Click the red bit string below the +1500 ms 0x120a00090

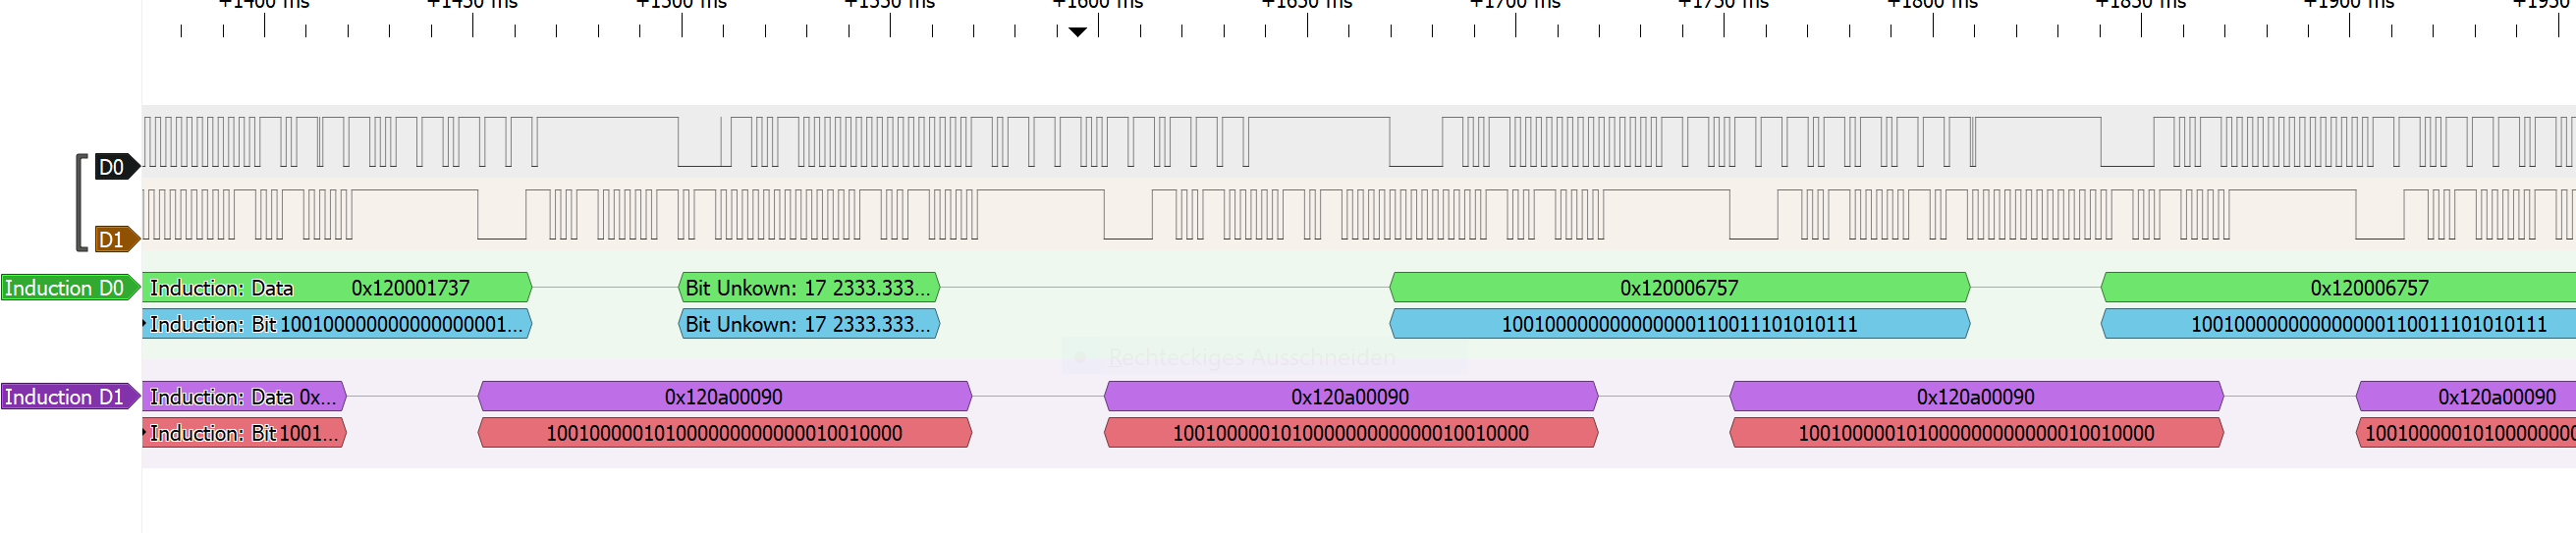point(724,433)
